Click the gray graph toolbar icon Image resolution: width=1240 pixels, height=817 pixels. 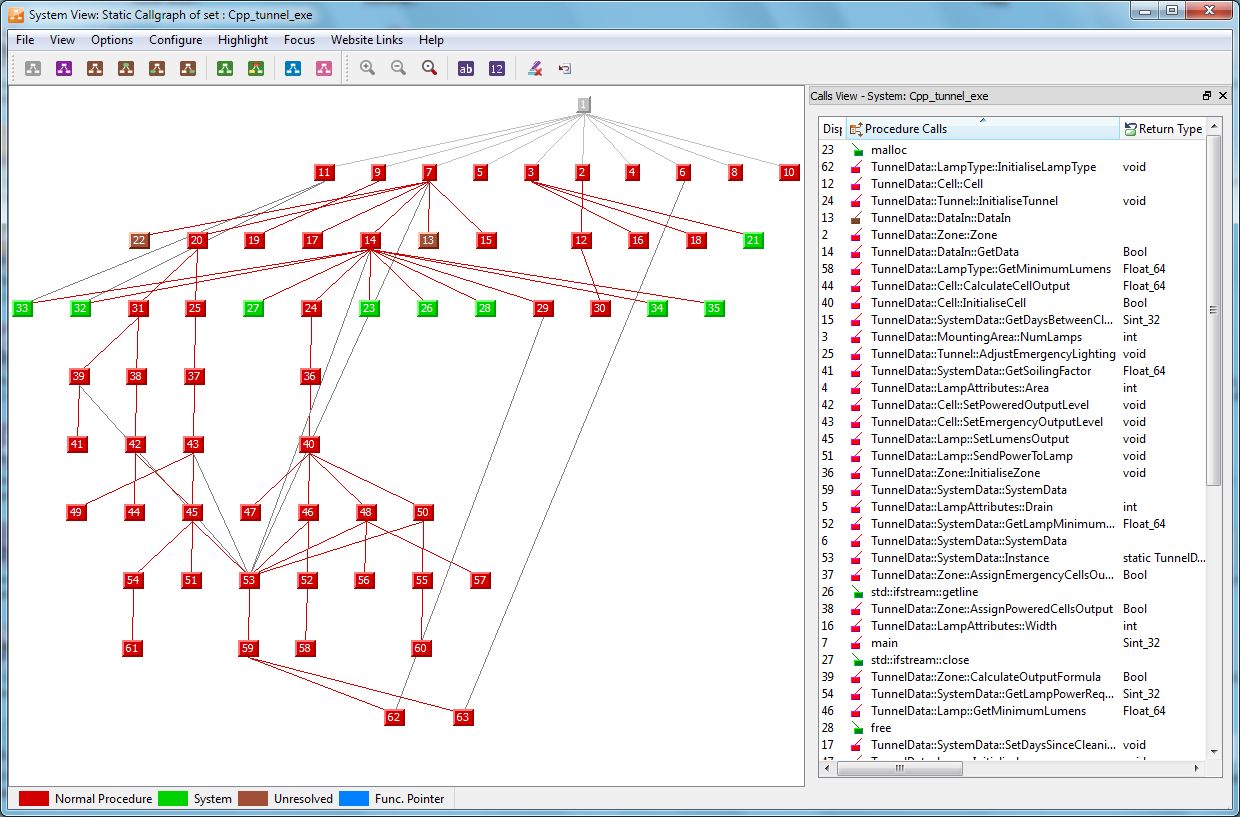coord(33,69)
